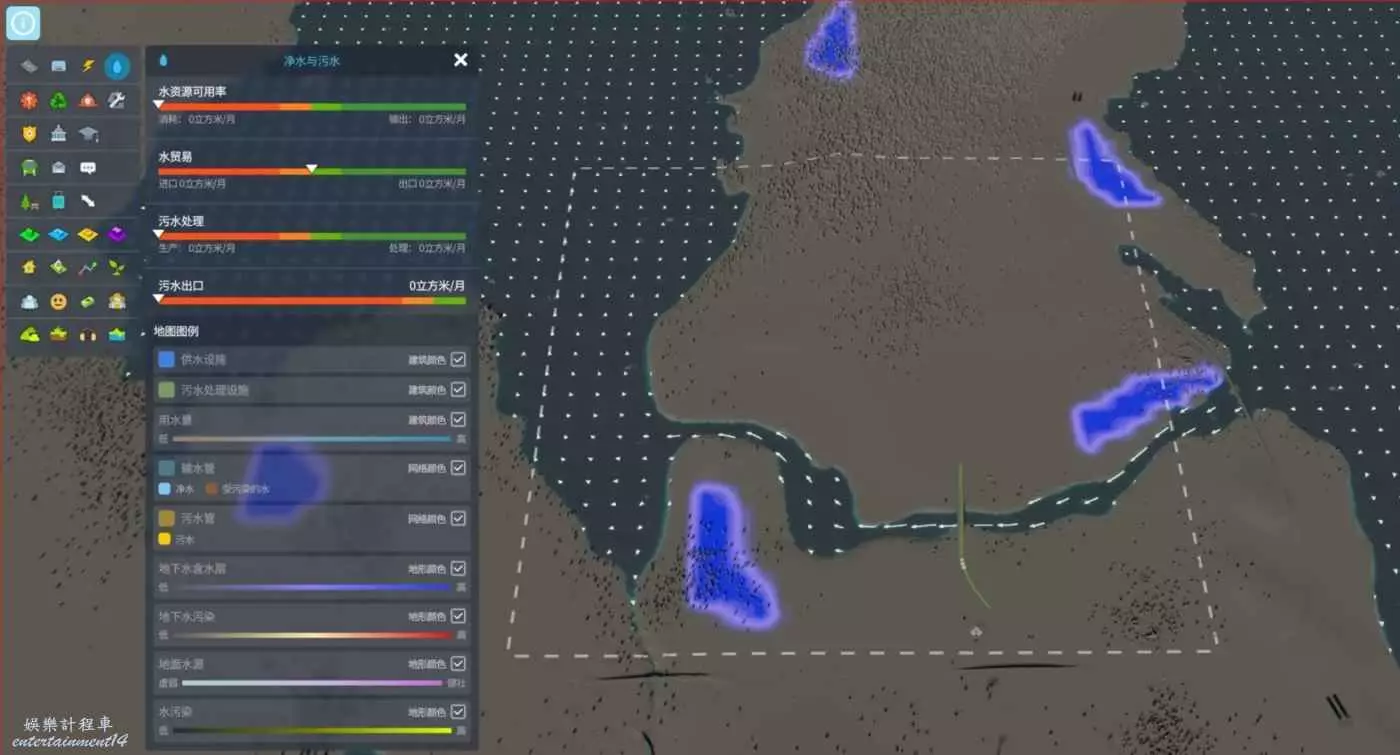Toggle the 污水管 network color checkbox
The width and height of the screenshot is (1400, 755).
coord(458,518)
